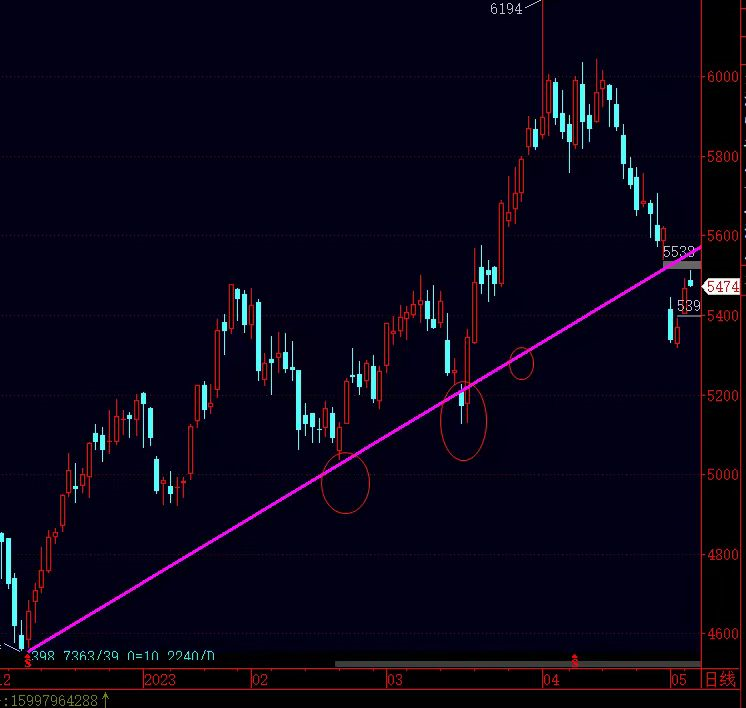This screenshot has width=746, height=708.
Task: Click the 2023 date axis label
Action: tap(160, 679)
